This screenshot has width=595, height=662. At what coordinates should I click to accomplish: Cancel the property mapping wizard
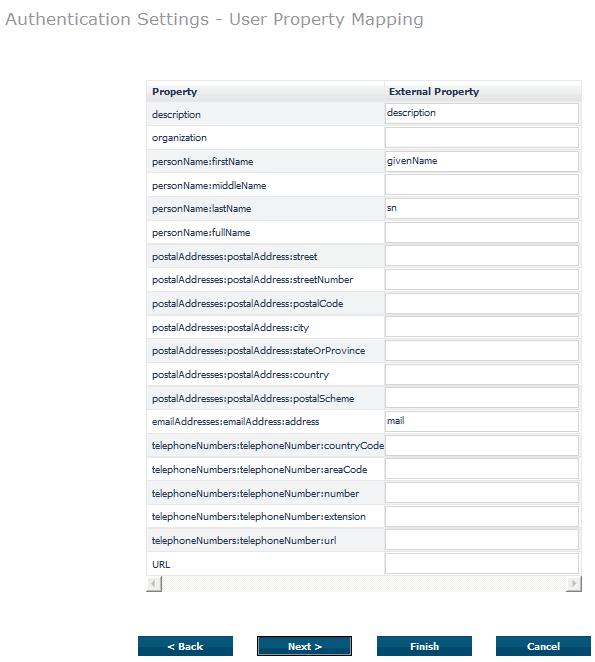coord(543,646)
